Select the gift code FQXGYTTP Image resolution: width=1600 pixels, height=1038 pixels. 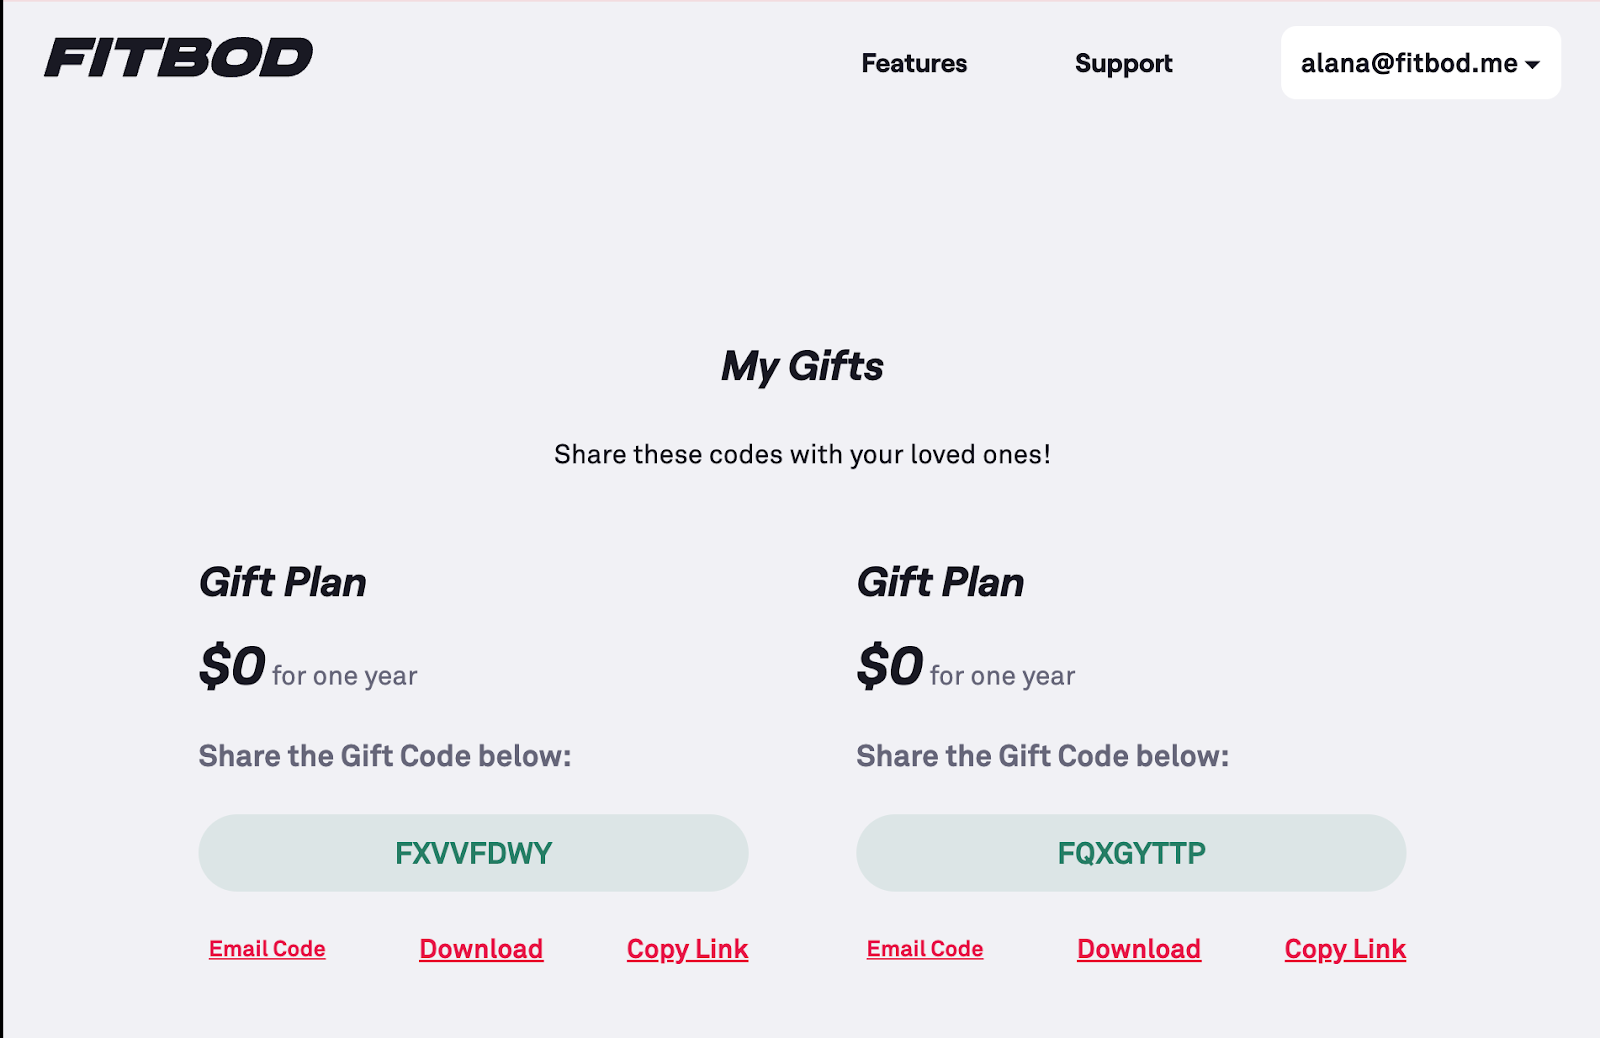[x=1130, y=852]
